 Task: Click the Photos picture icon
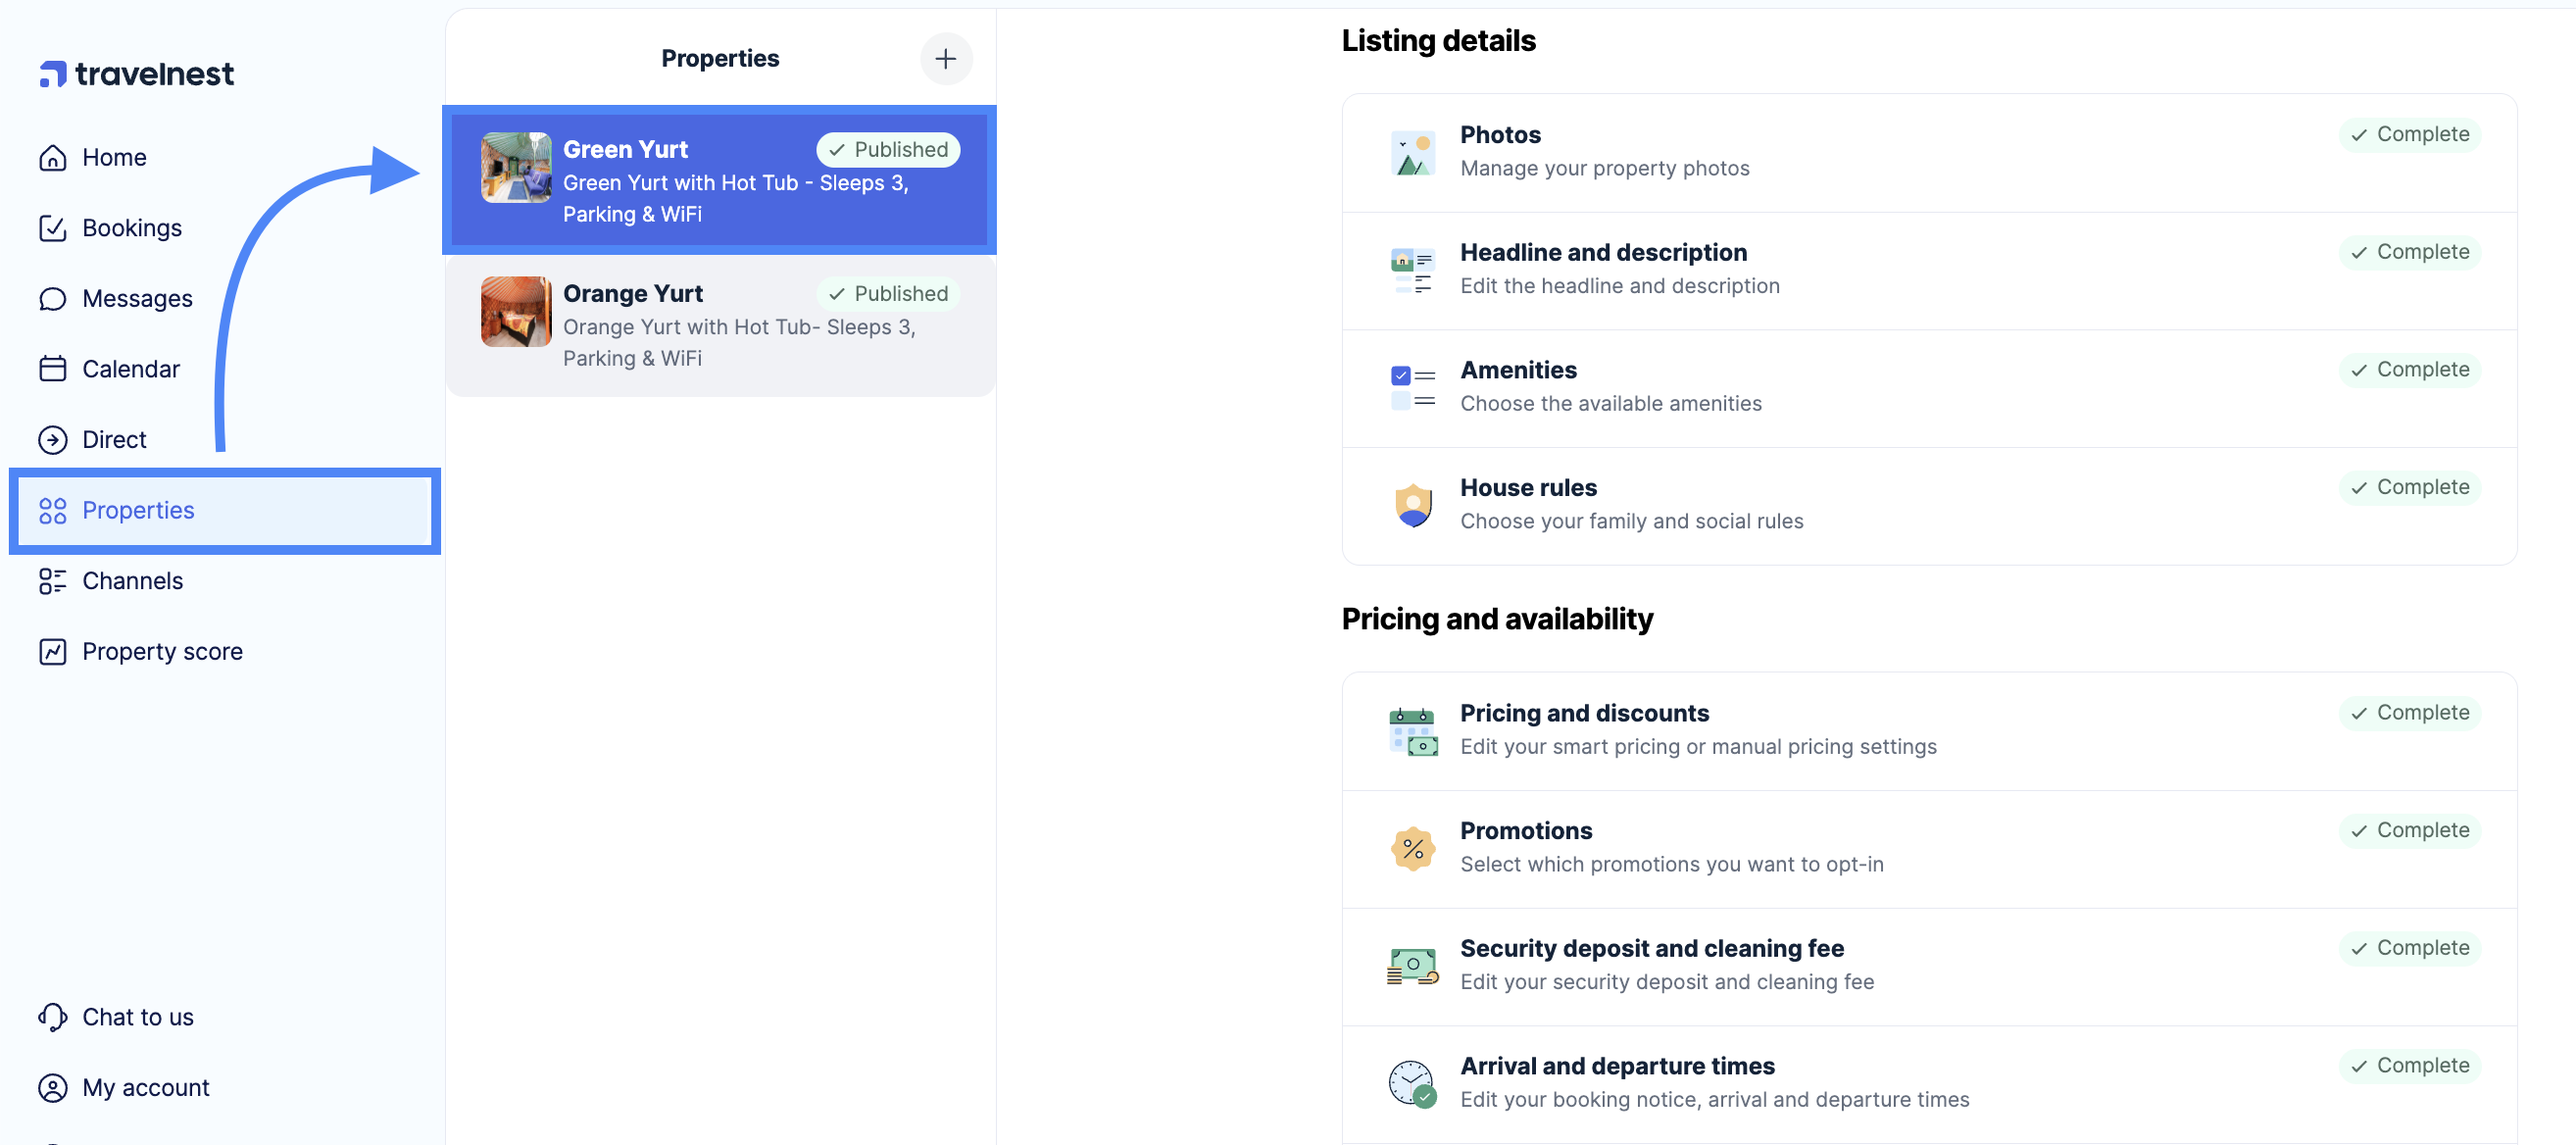click(1412, 153)
